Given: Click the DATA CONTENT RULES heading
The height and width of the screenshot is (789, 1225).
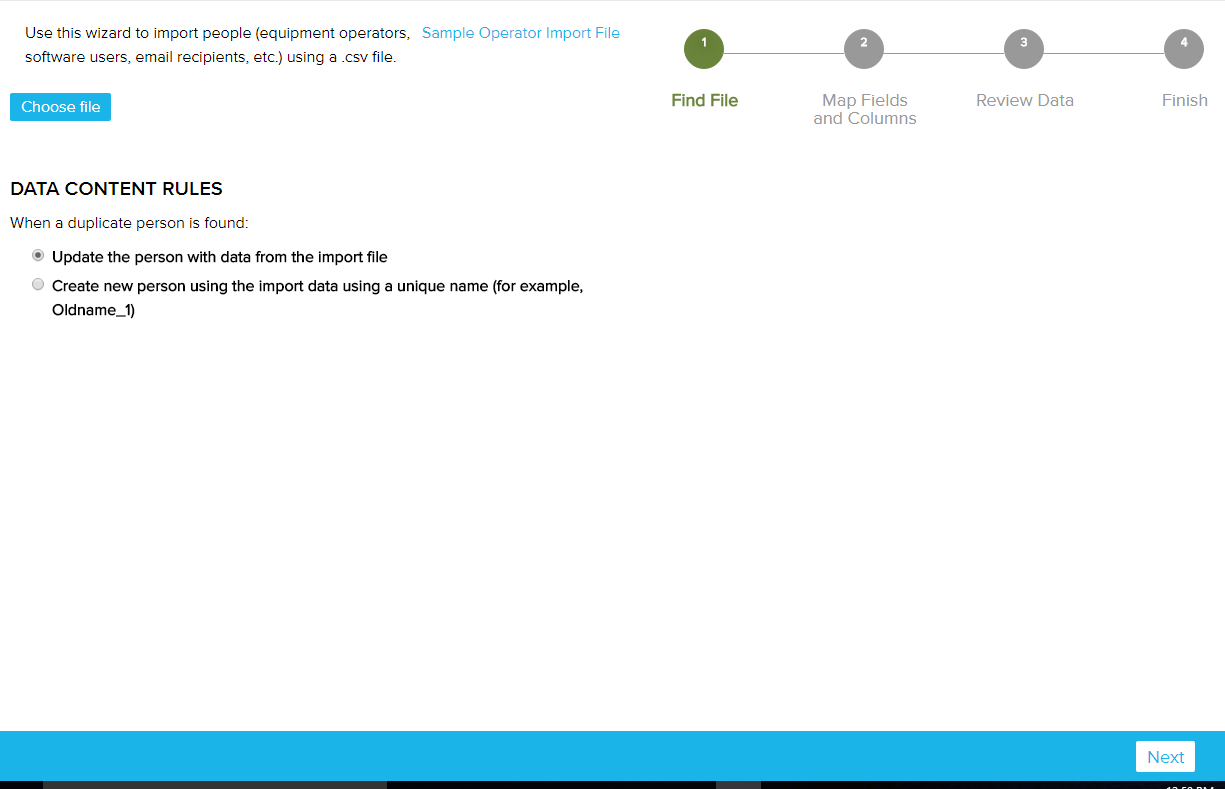Looking at the screenshot, I should coord(116,188).
